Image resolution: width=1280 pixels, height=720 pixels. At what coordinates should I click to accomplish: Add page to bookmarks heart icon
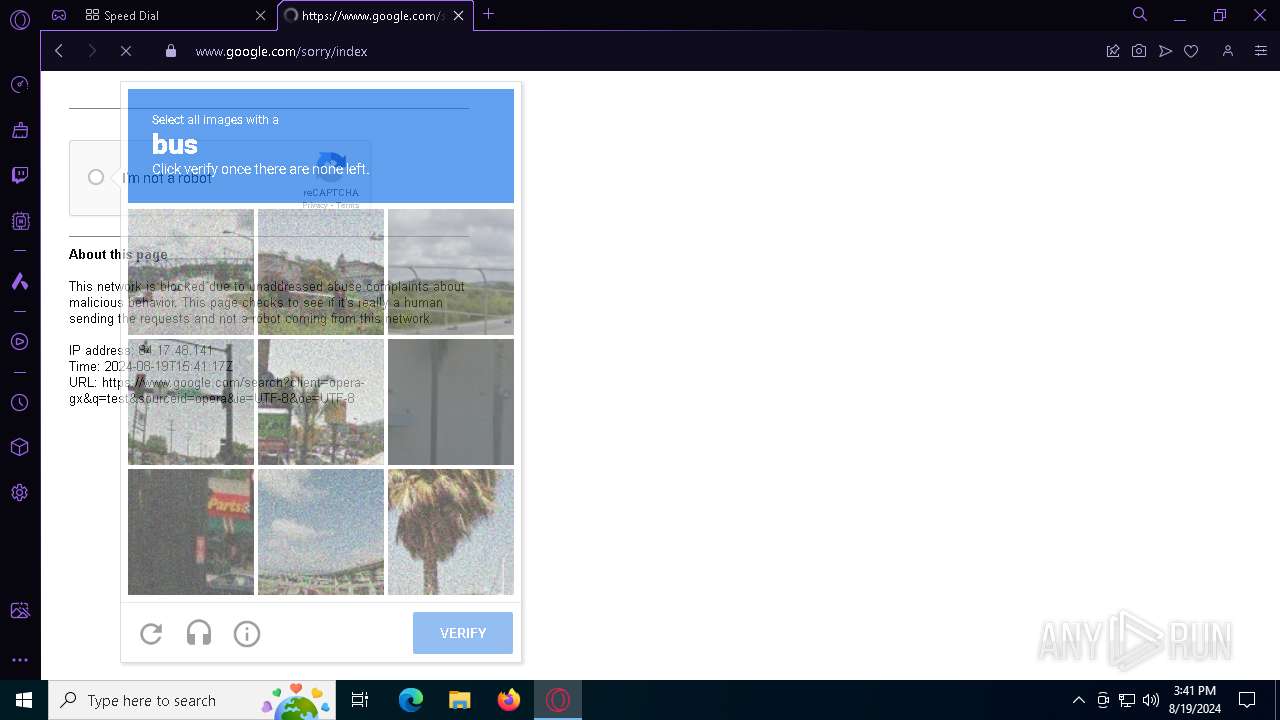(x=1191, y=51)
